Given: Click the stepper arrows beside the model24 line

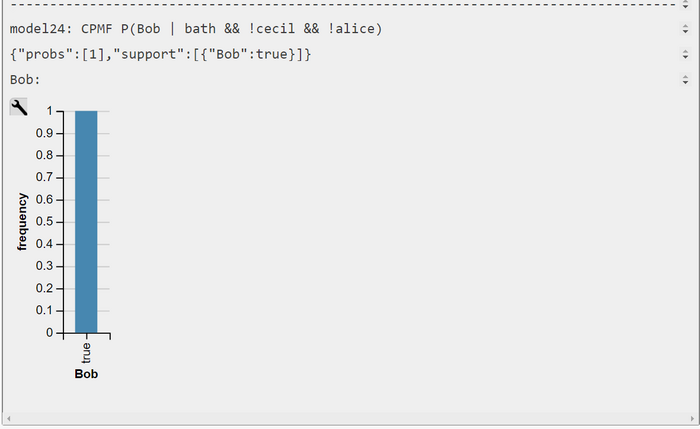Looking at the screenshot, I should (685, 29).
